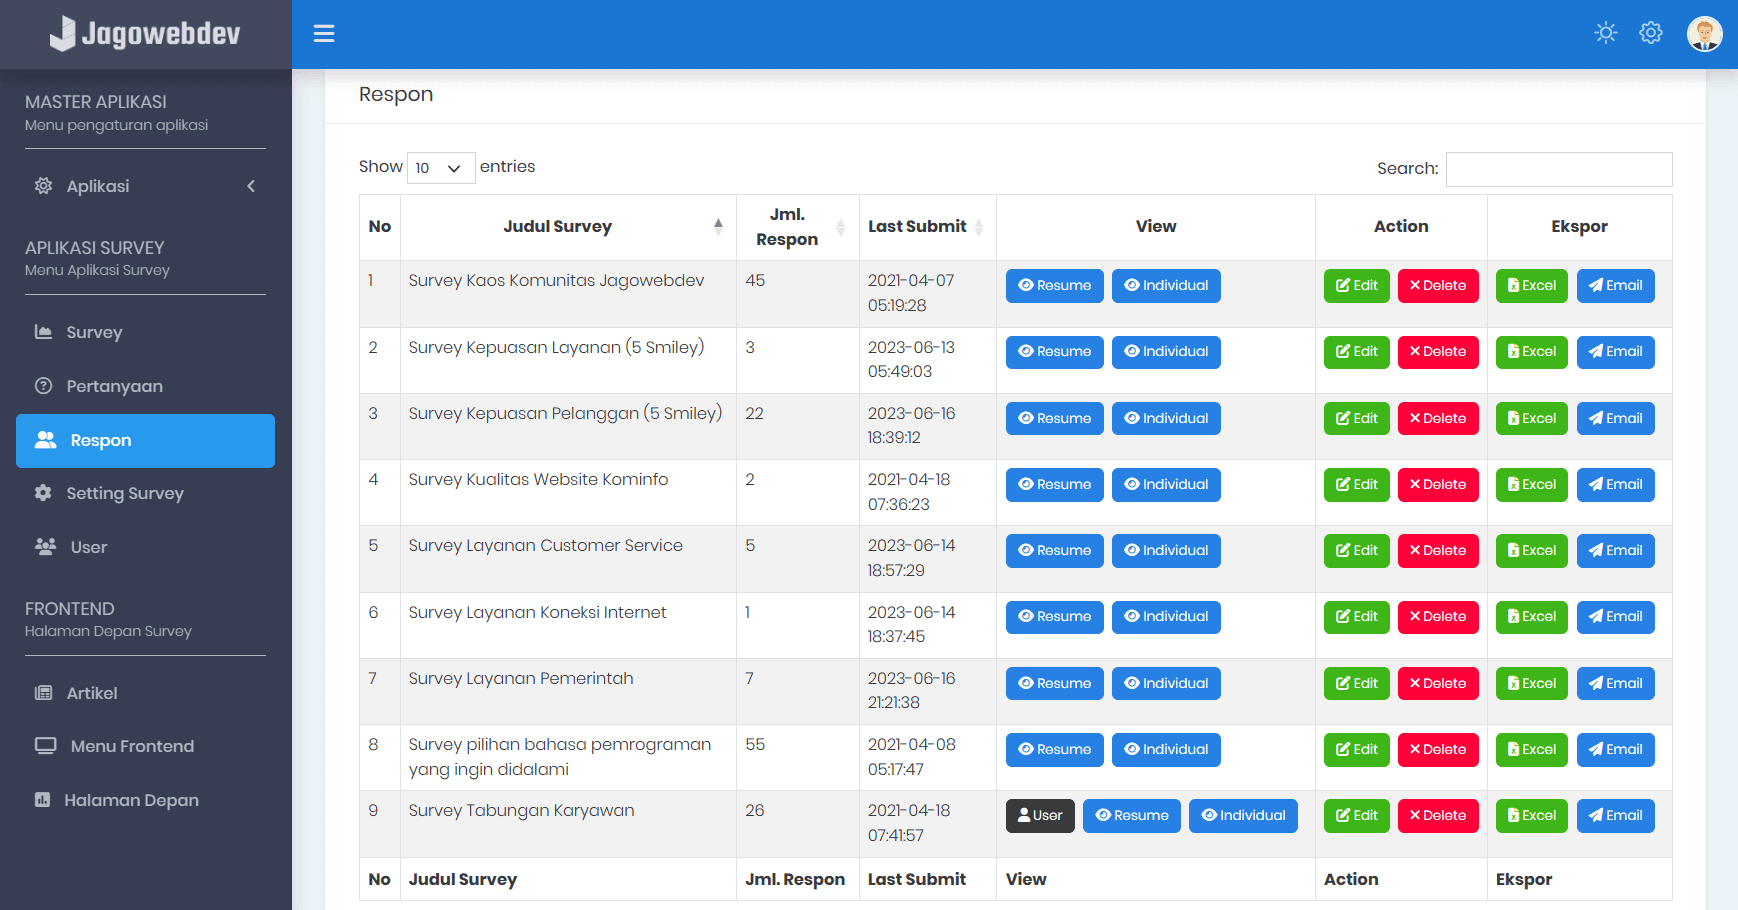Open the Pertanyaan sidebar item

[145, 386]
